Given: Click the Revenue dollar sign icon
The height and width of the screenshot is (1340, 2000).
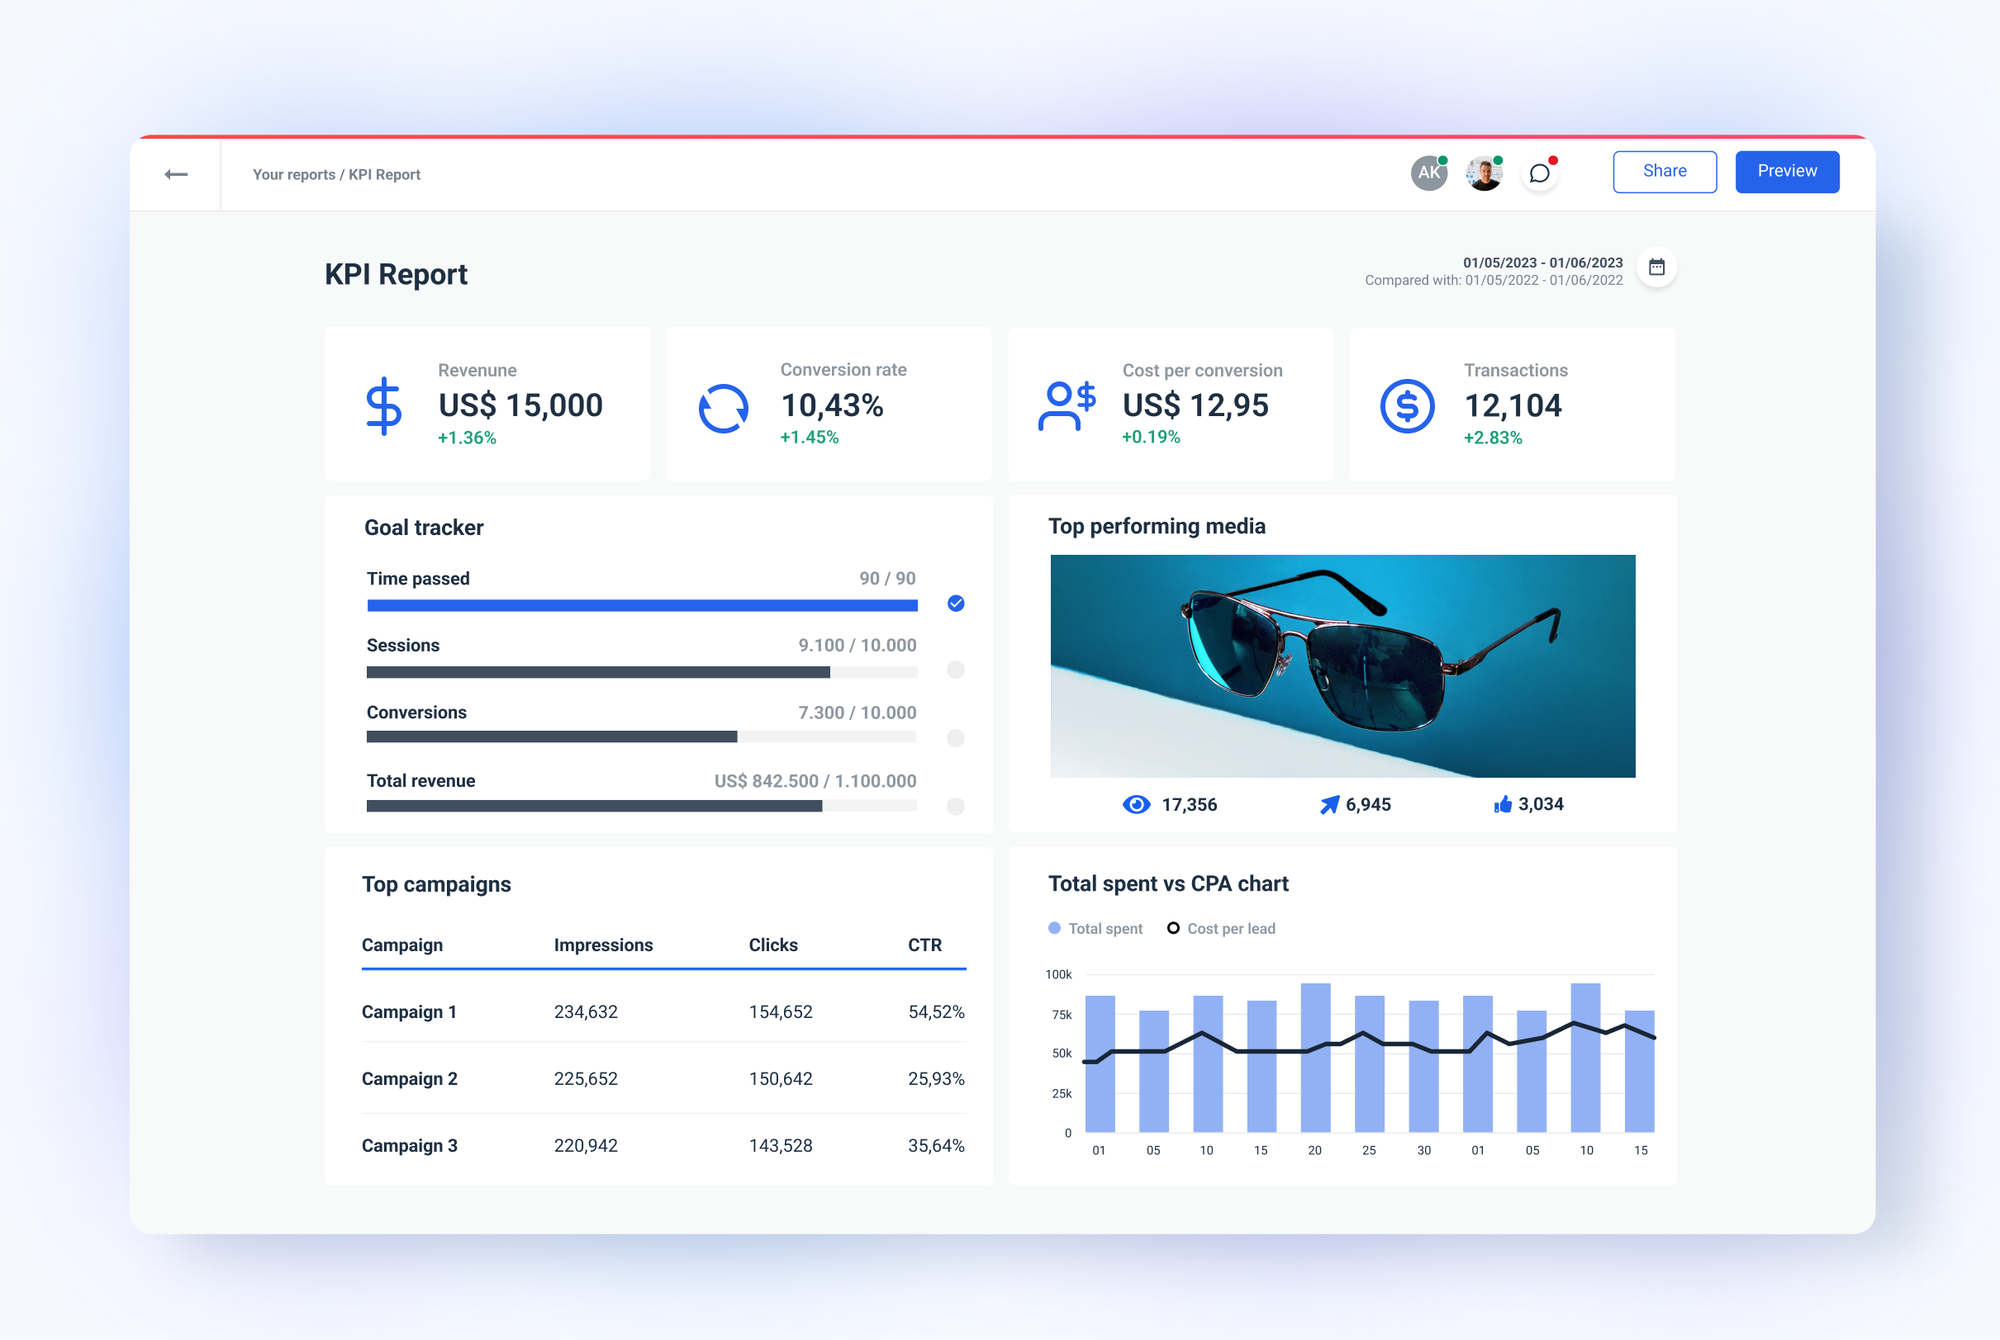Looking at the screenshot, I should [384, 405].
